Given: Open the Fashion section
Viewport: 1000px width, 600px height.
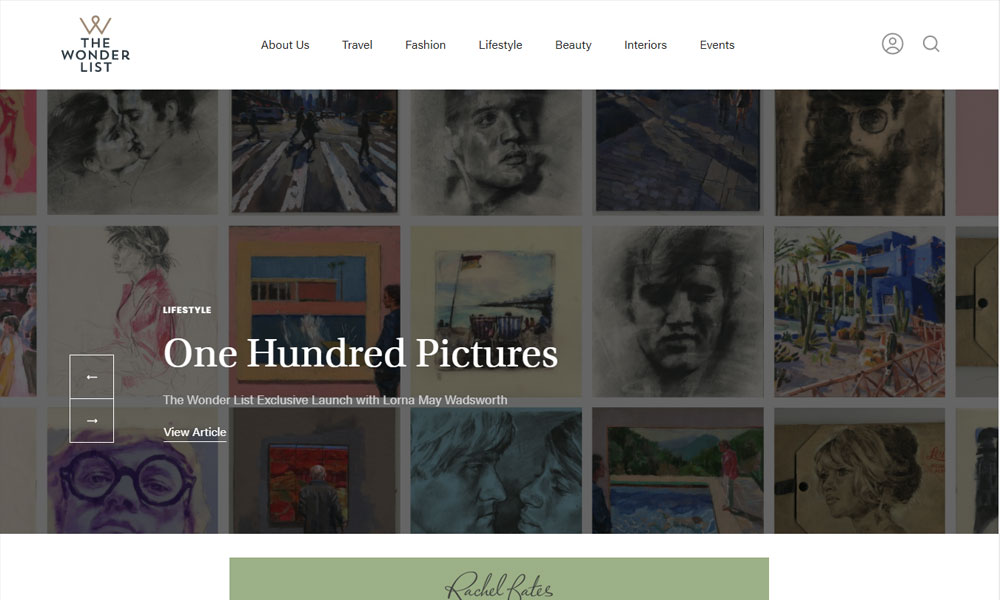Looking at the screenshot, I should point(425,45).
